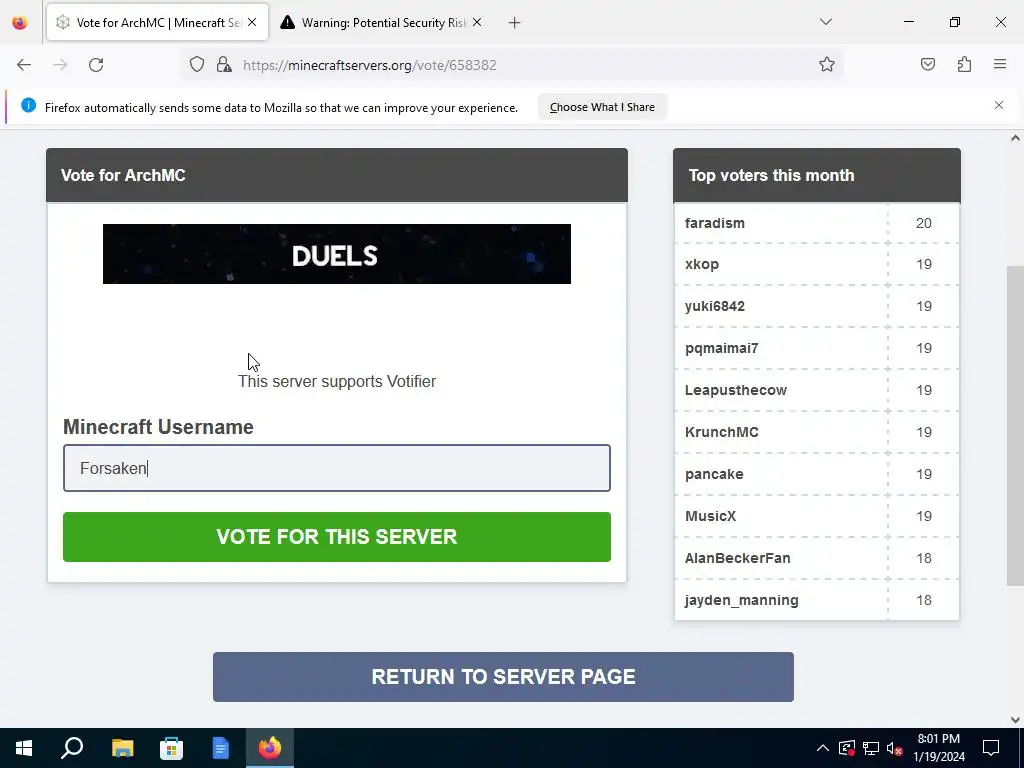
Task: Click the Top voters this month header
Action: point(817,175)
